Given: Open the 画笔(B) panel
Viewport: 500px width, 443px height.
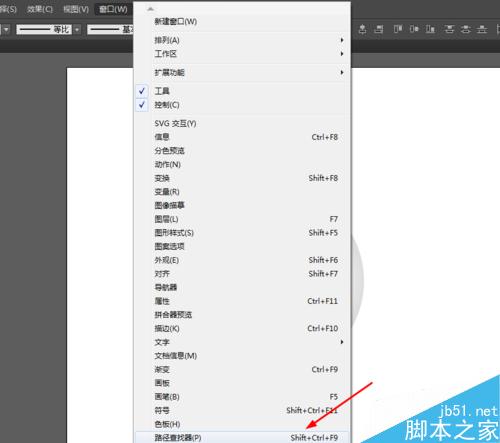Looking at the screenshot, I should click(242, 397).
